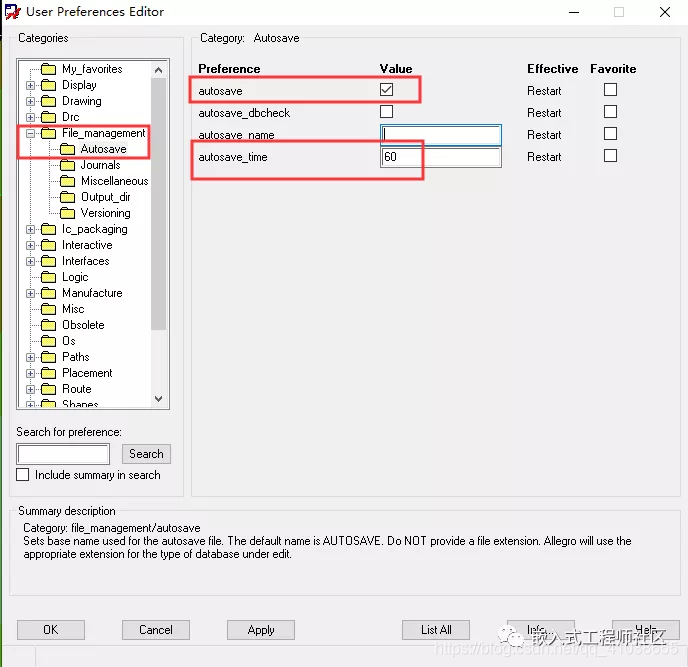Apply the preference changes
The height and width of the screenshot is (667, 688).
click(x=261, y=630)
